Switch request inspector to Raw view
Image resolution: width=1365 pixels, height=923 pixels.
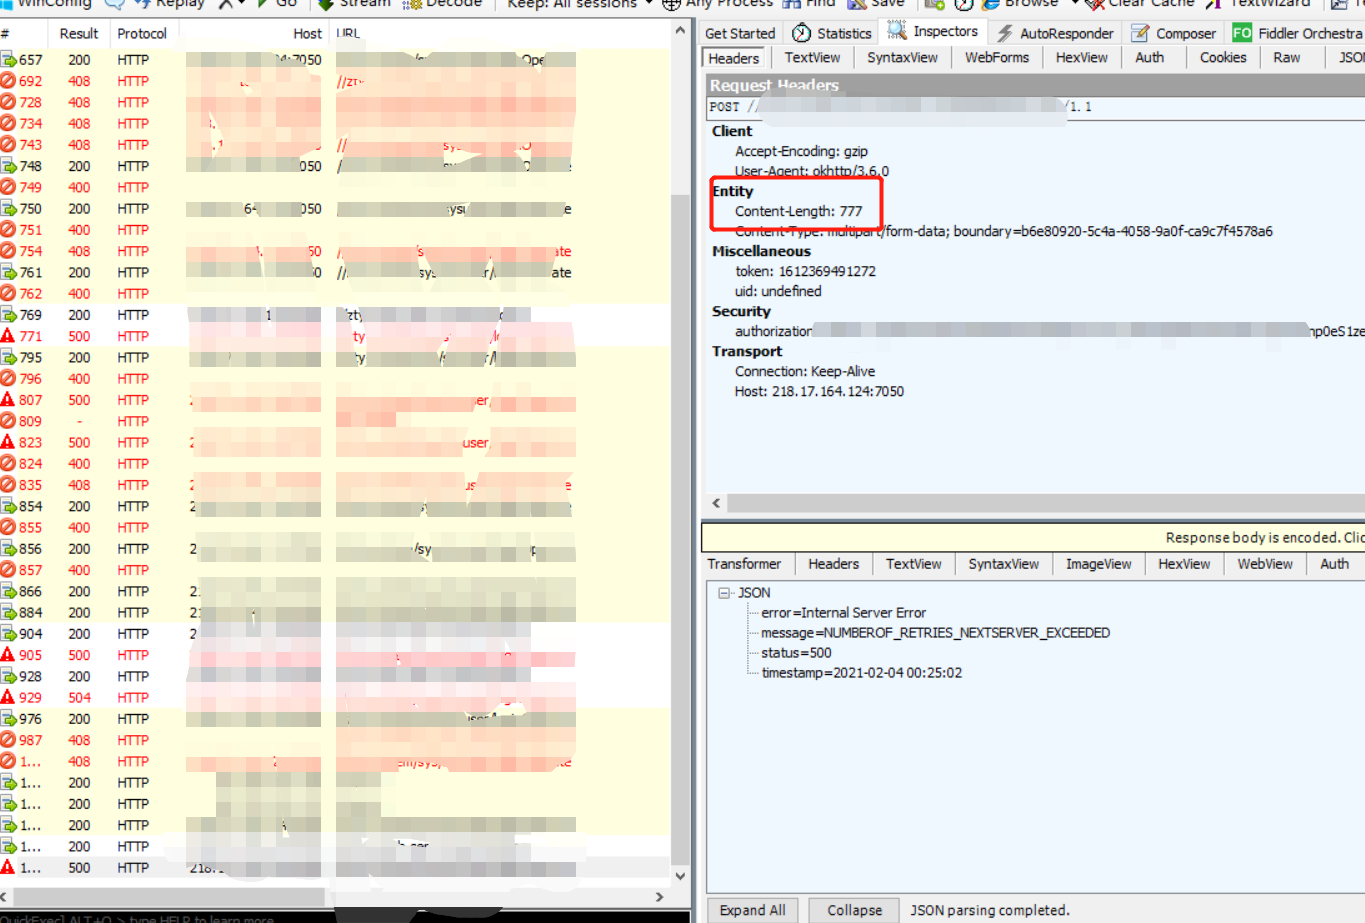click(x=1287, y=57)
